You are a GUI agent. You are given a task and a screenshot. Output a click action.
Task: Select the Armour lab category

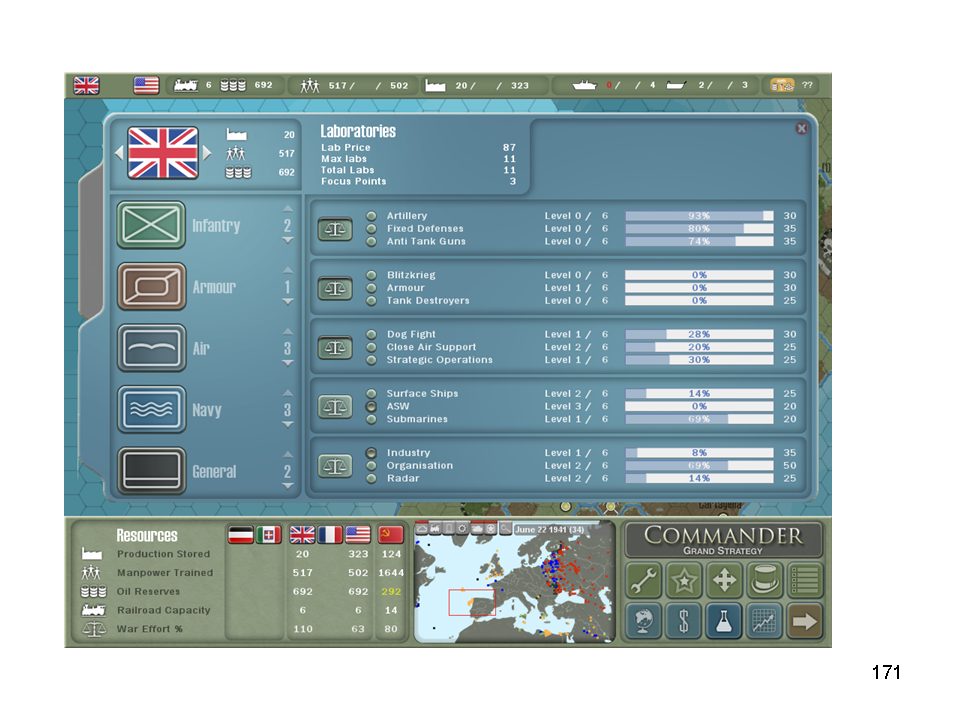point(152,287)
